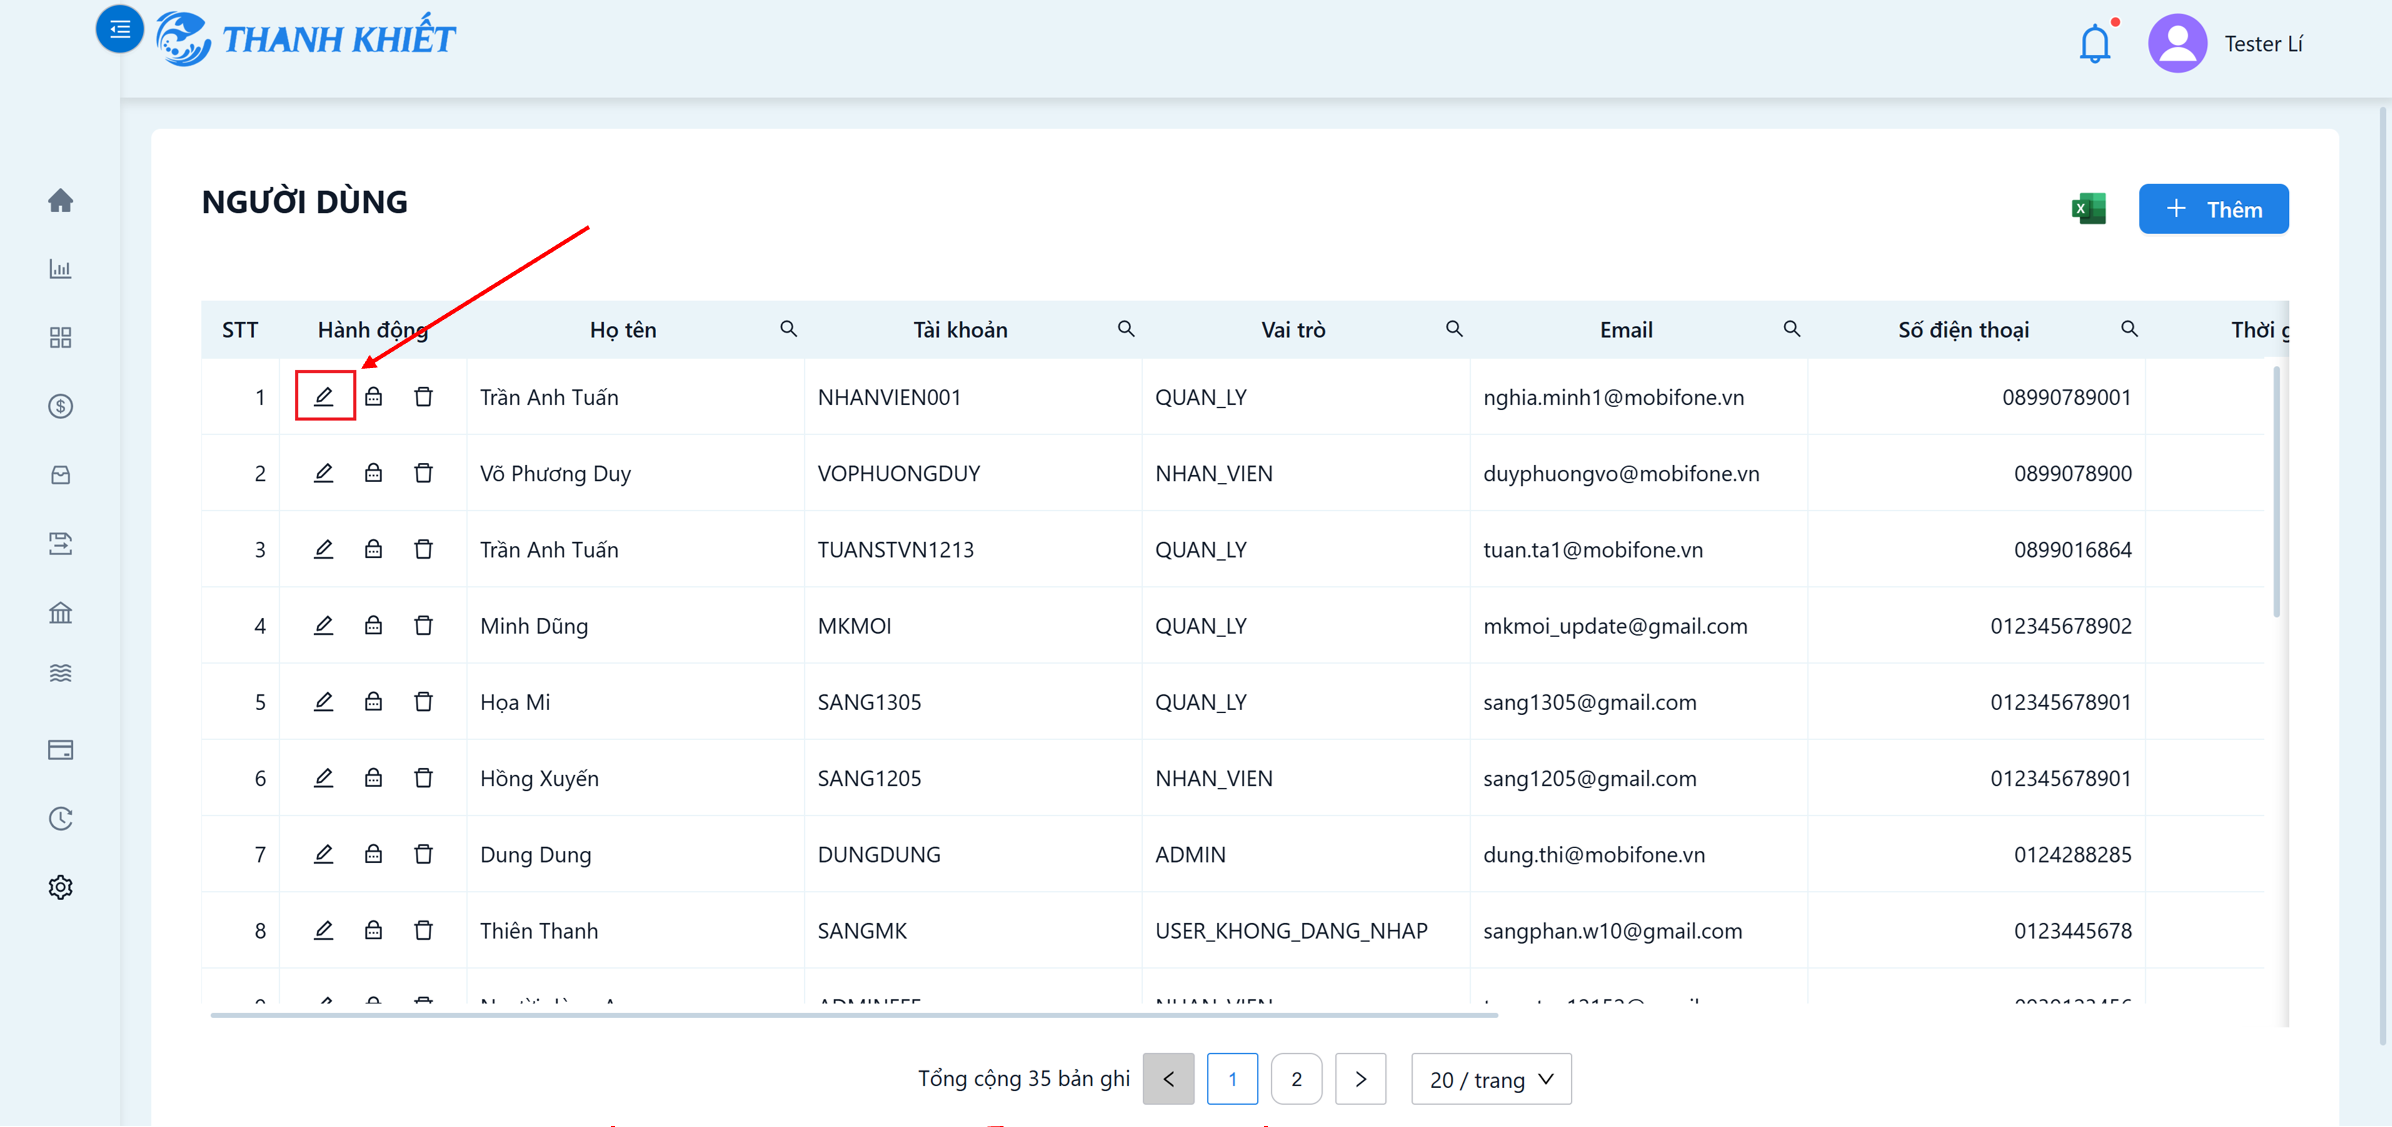The width and height of the screenshot is (2392, 1127).
Task: Lock the account VOPHUONGDUY
Action: click(373, 473)
